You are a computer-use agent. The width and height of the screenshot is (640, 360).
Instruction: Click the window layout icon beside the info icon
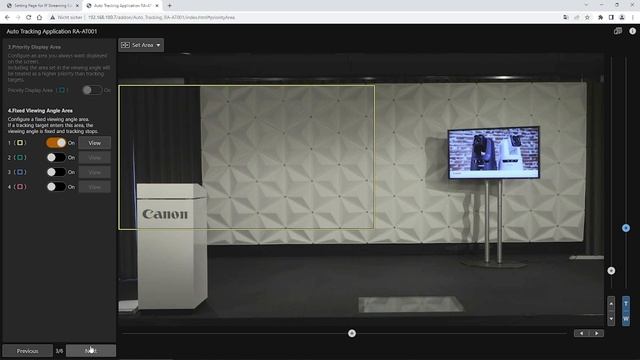(x=618, y=31)
